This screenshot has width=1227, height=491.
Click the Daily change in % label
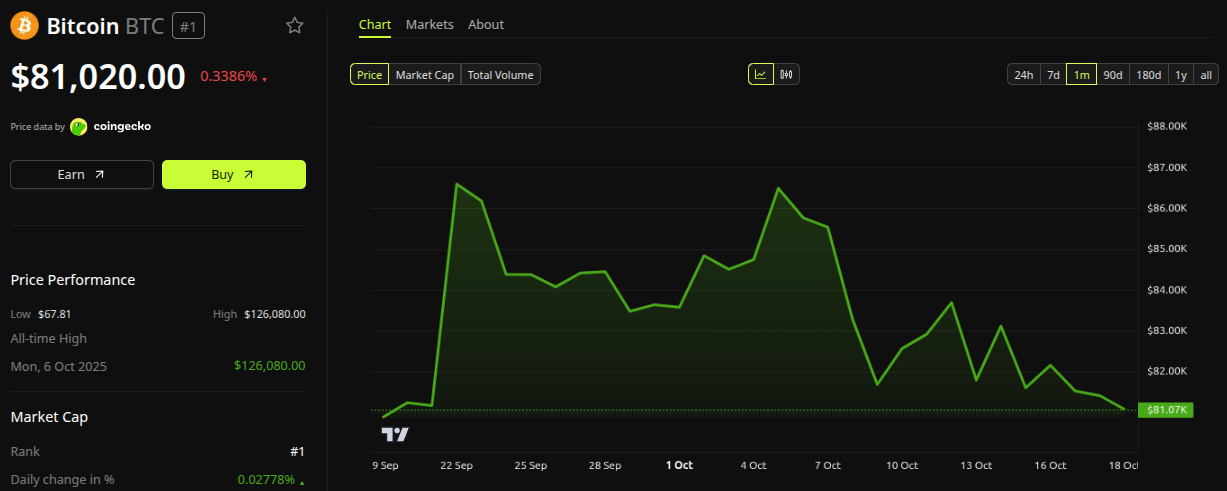[62, 480]
